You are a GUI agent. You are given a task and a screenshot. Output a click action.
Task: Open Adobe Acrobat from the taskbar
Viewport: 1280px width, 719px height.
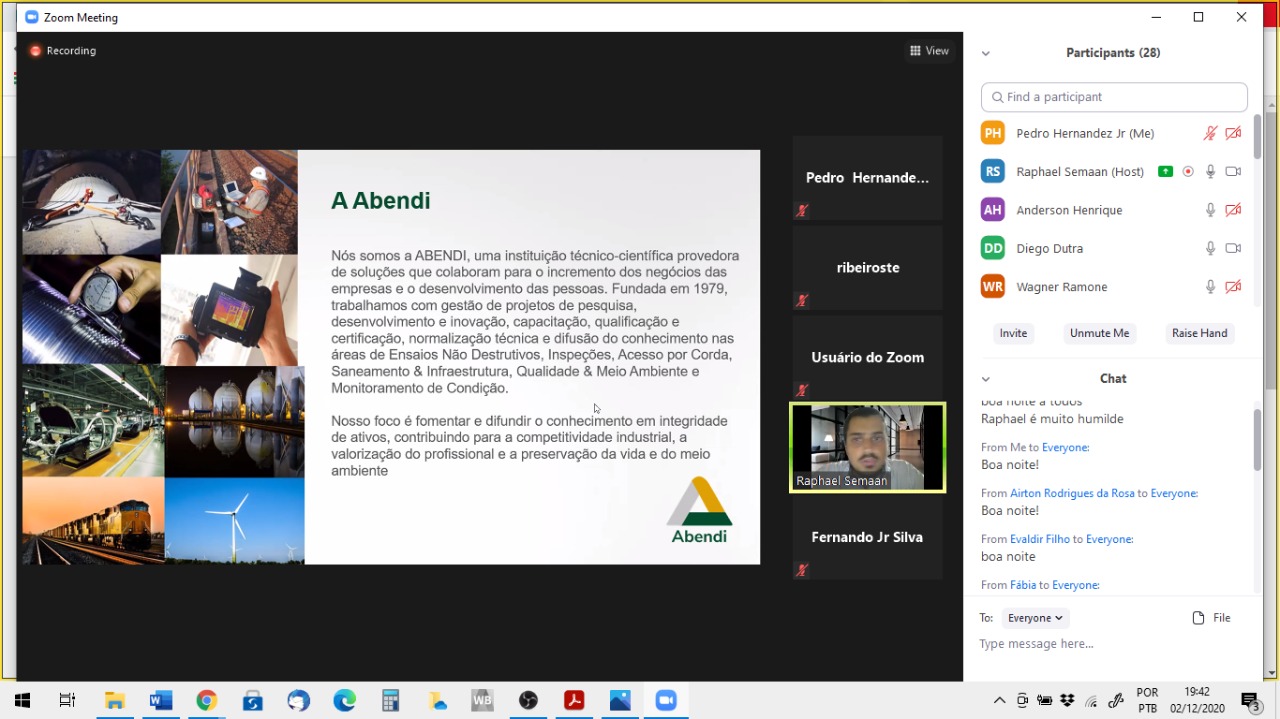[x=574, y=701]
